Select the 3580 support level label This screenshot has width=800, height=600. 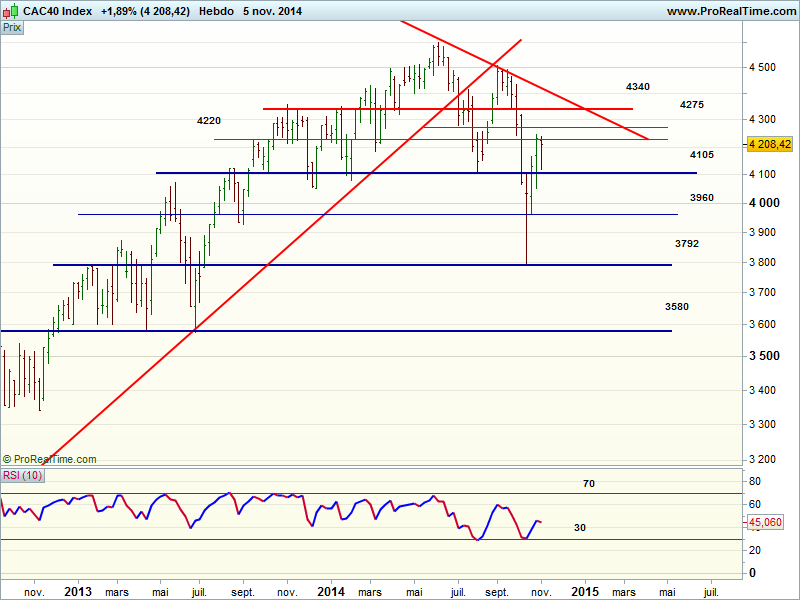click(677, 306)
